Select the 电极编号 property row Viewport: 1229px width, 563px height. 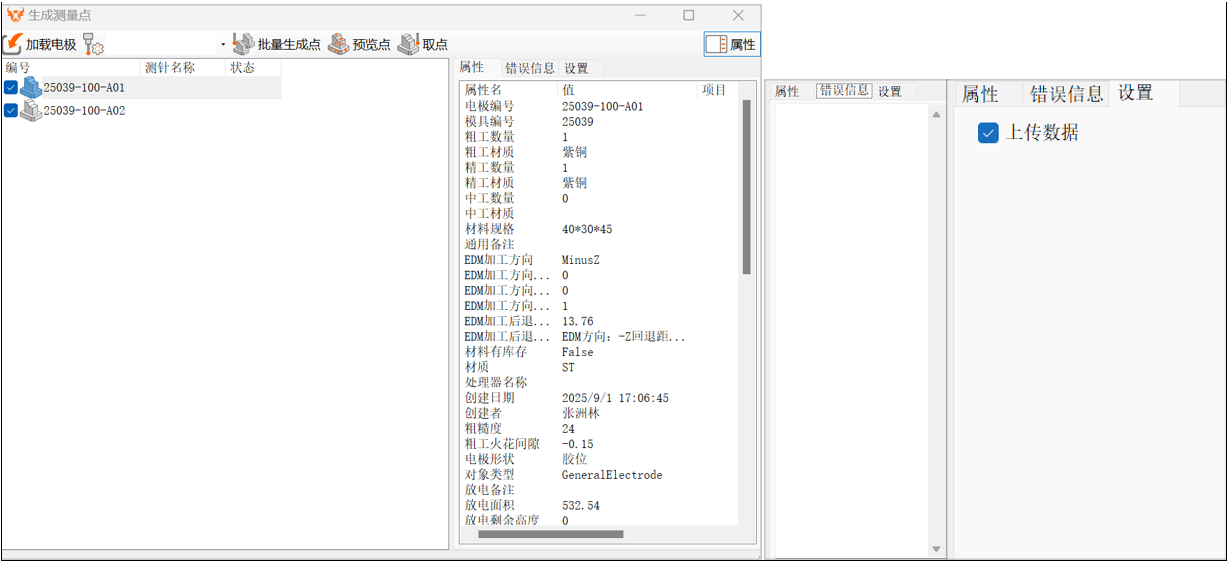pos(600,106)
